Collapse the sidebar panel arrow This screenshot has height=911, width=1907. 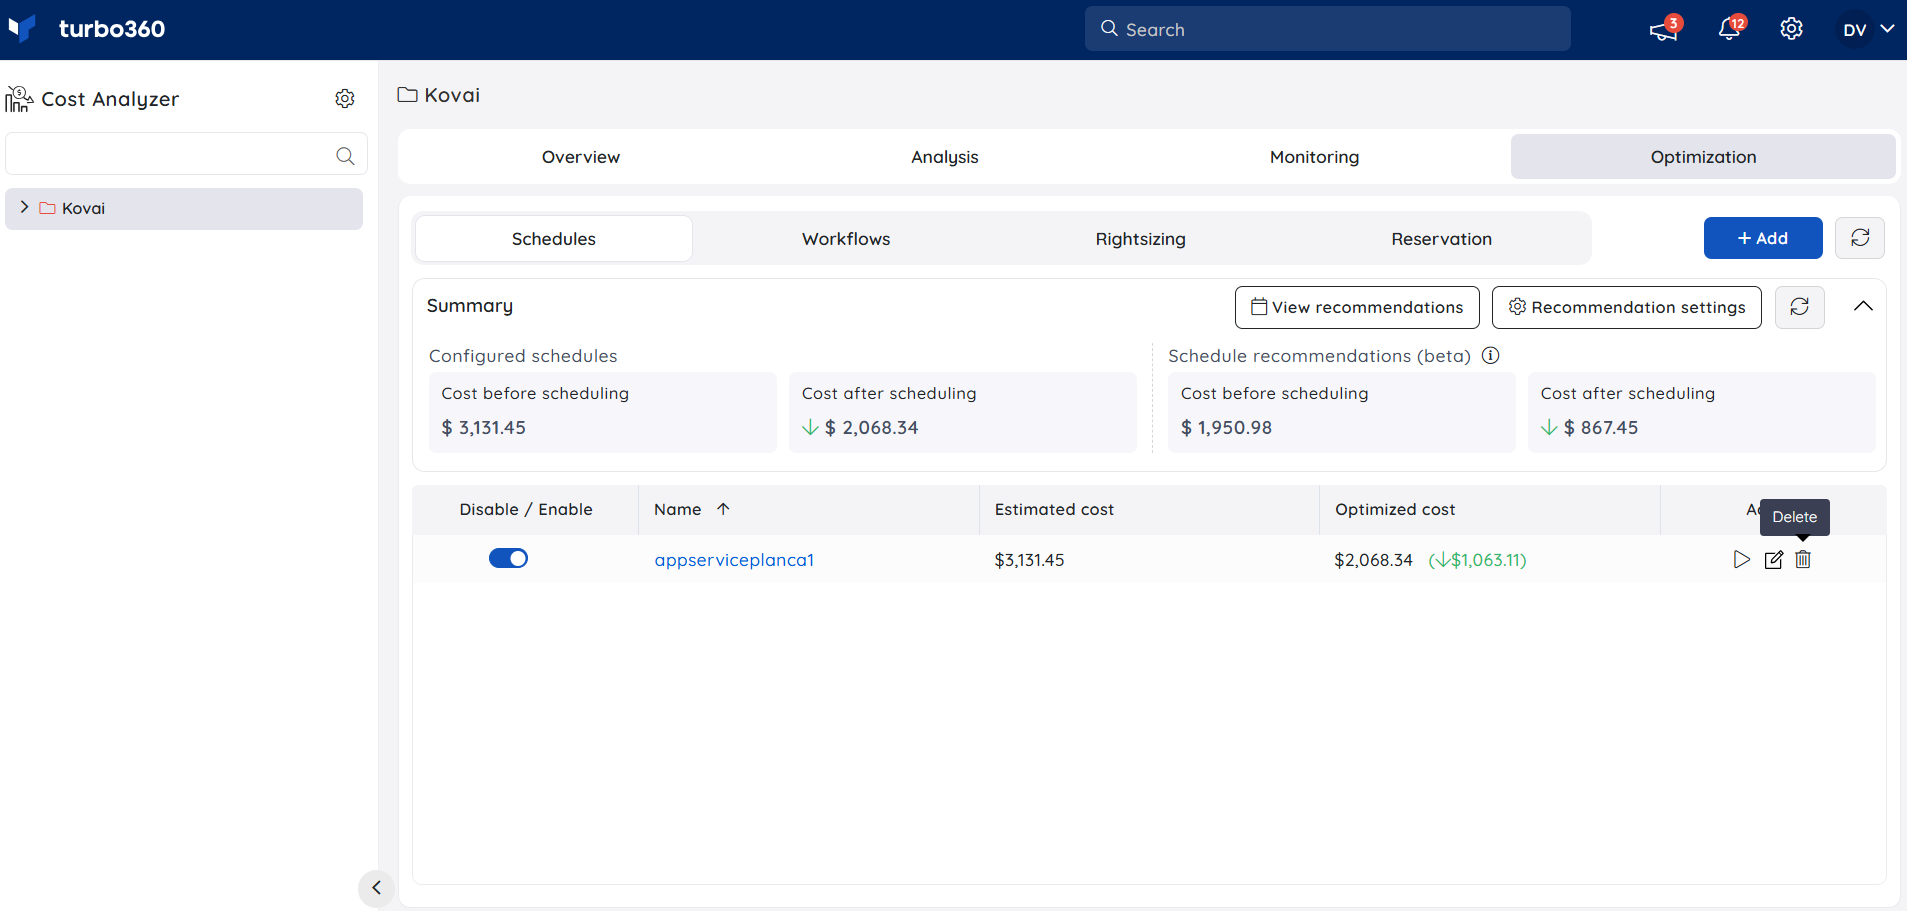[376, 887]
